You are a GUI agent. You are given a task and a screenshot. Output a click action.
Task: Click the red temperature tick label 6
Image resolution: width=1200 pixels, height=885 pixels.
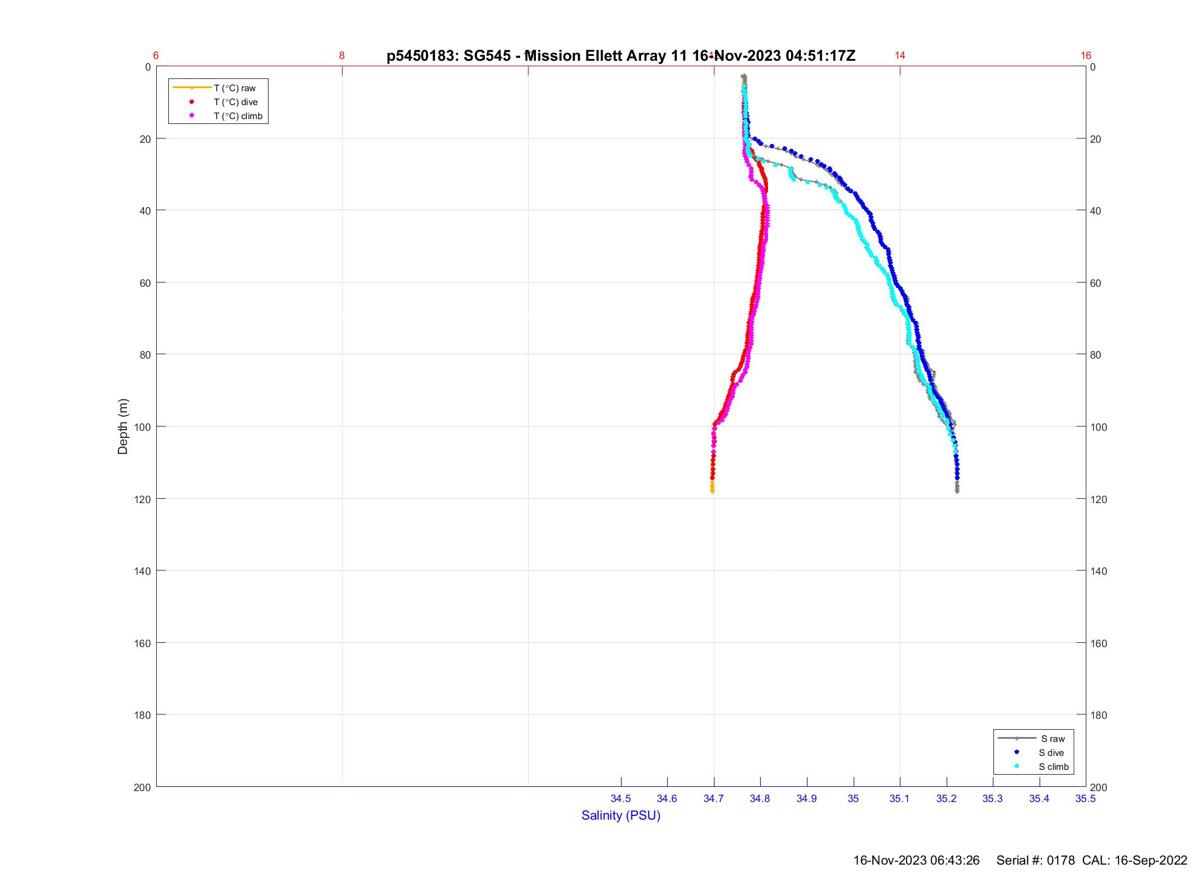click(x=156, y=56)
